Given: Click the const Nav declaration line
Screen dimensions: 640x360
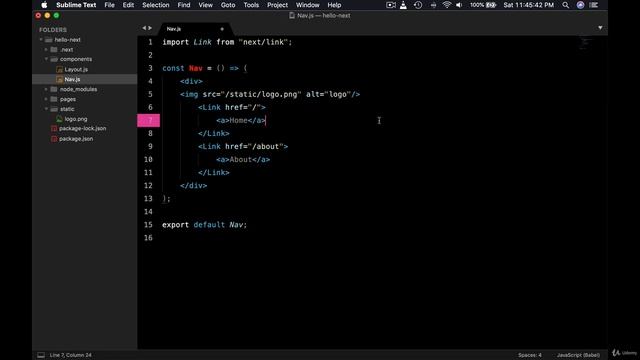Looking at the screenshot, I should (x=204, y=68).
